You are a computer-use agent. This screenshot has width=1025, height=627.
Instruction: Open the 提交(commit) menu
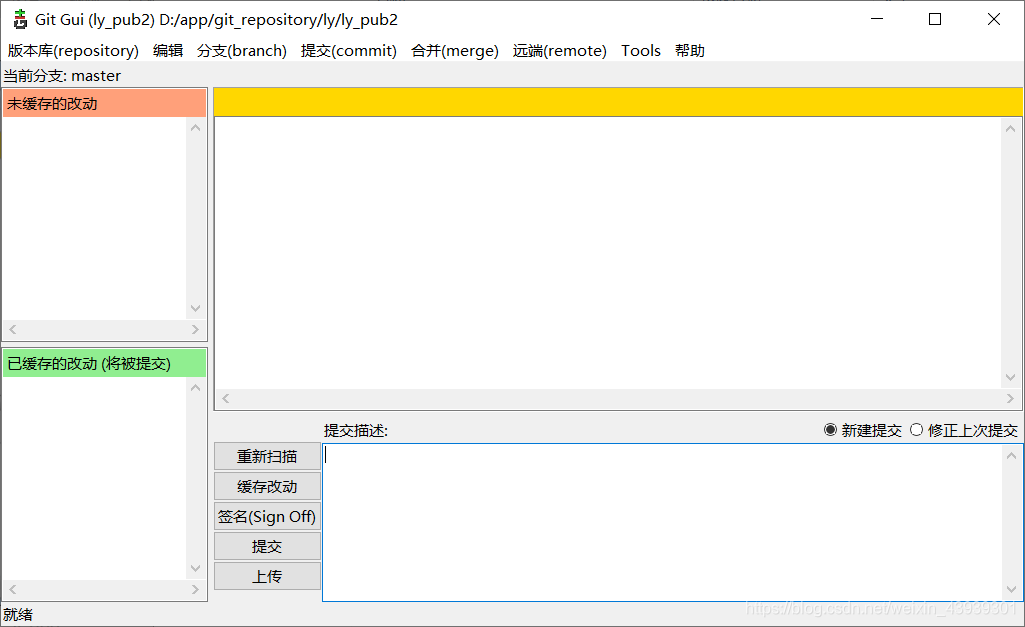click(348, 50)
